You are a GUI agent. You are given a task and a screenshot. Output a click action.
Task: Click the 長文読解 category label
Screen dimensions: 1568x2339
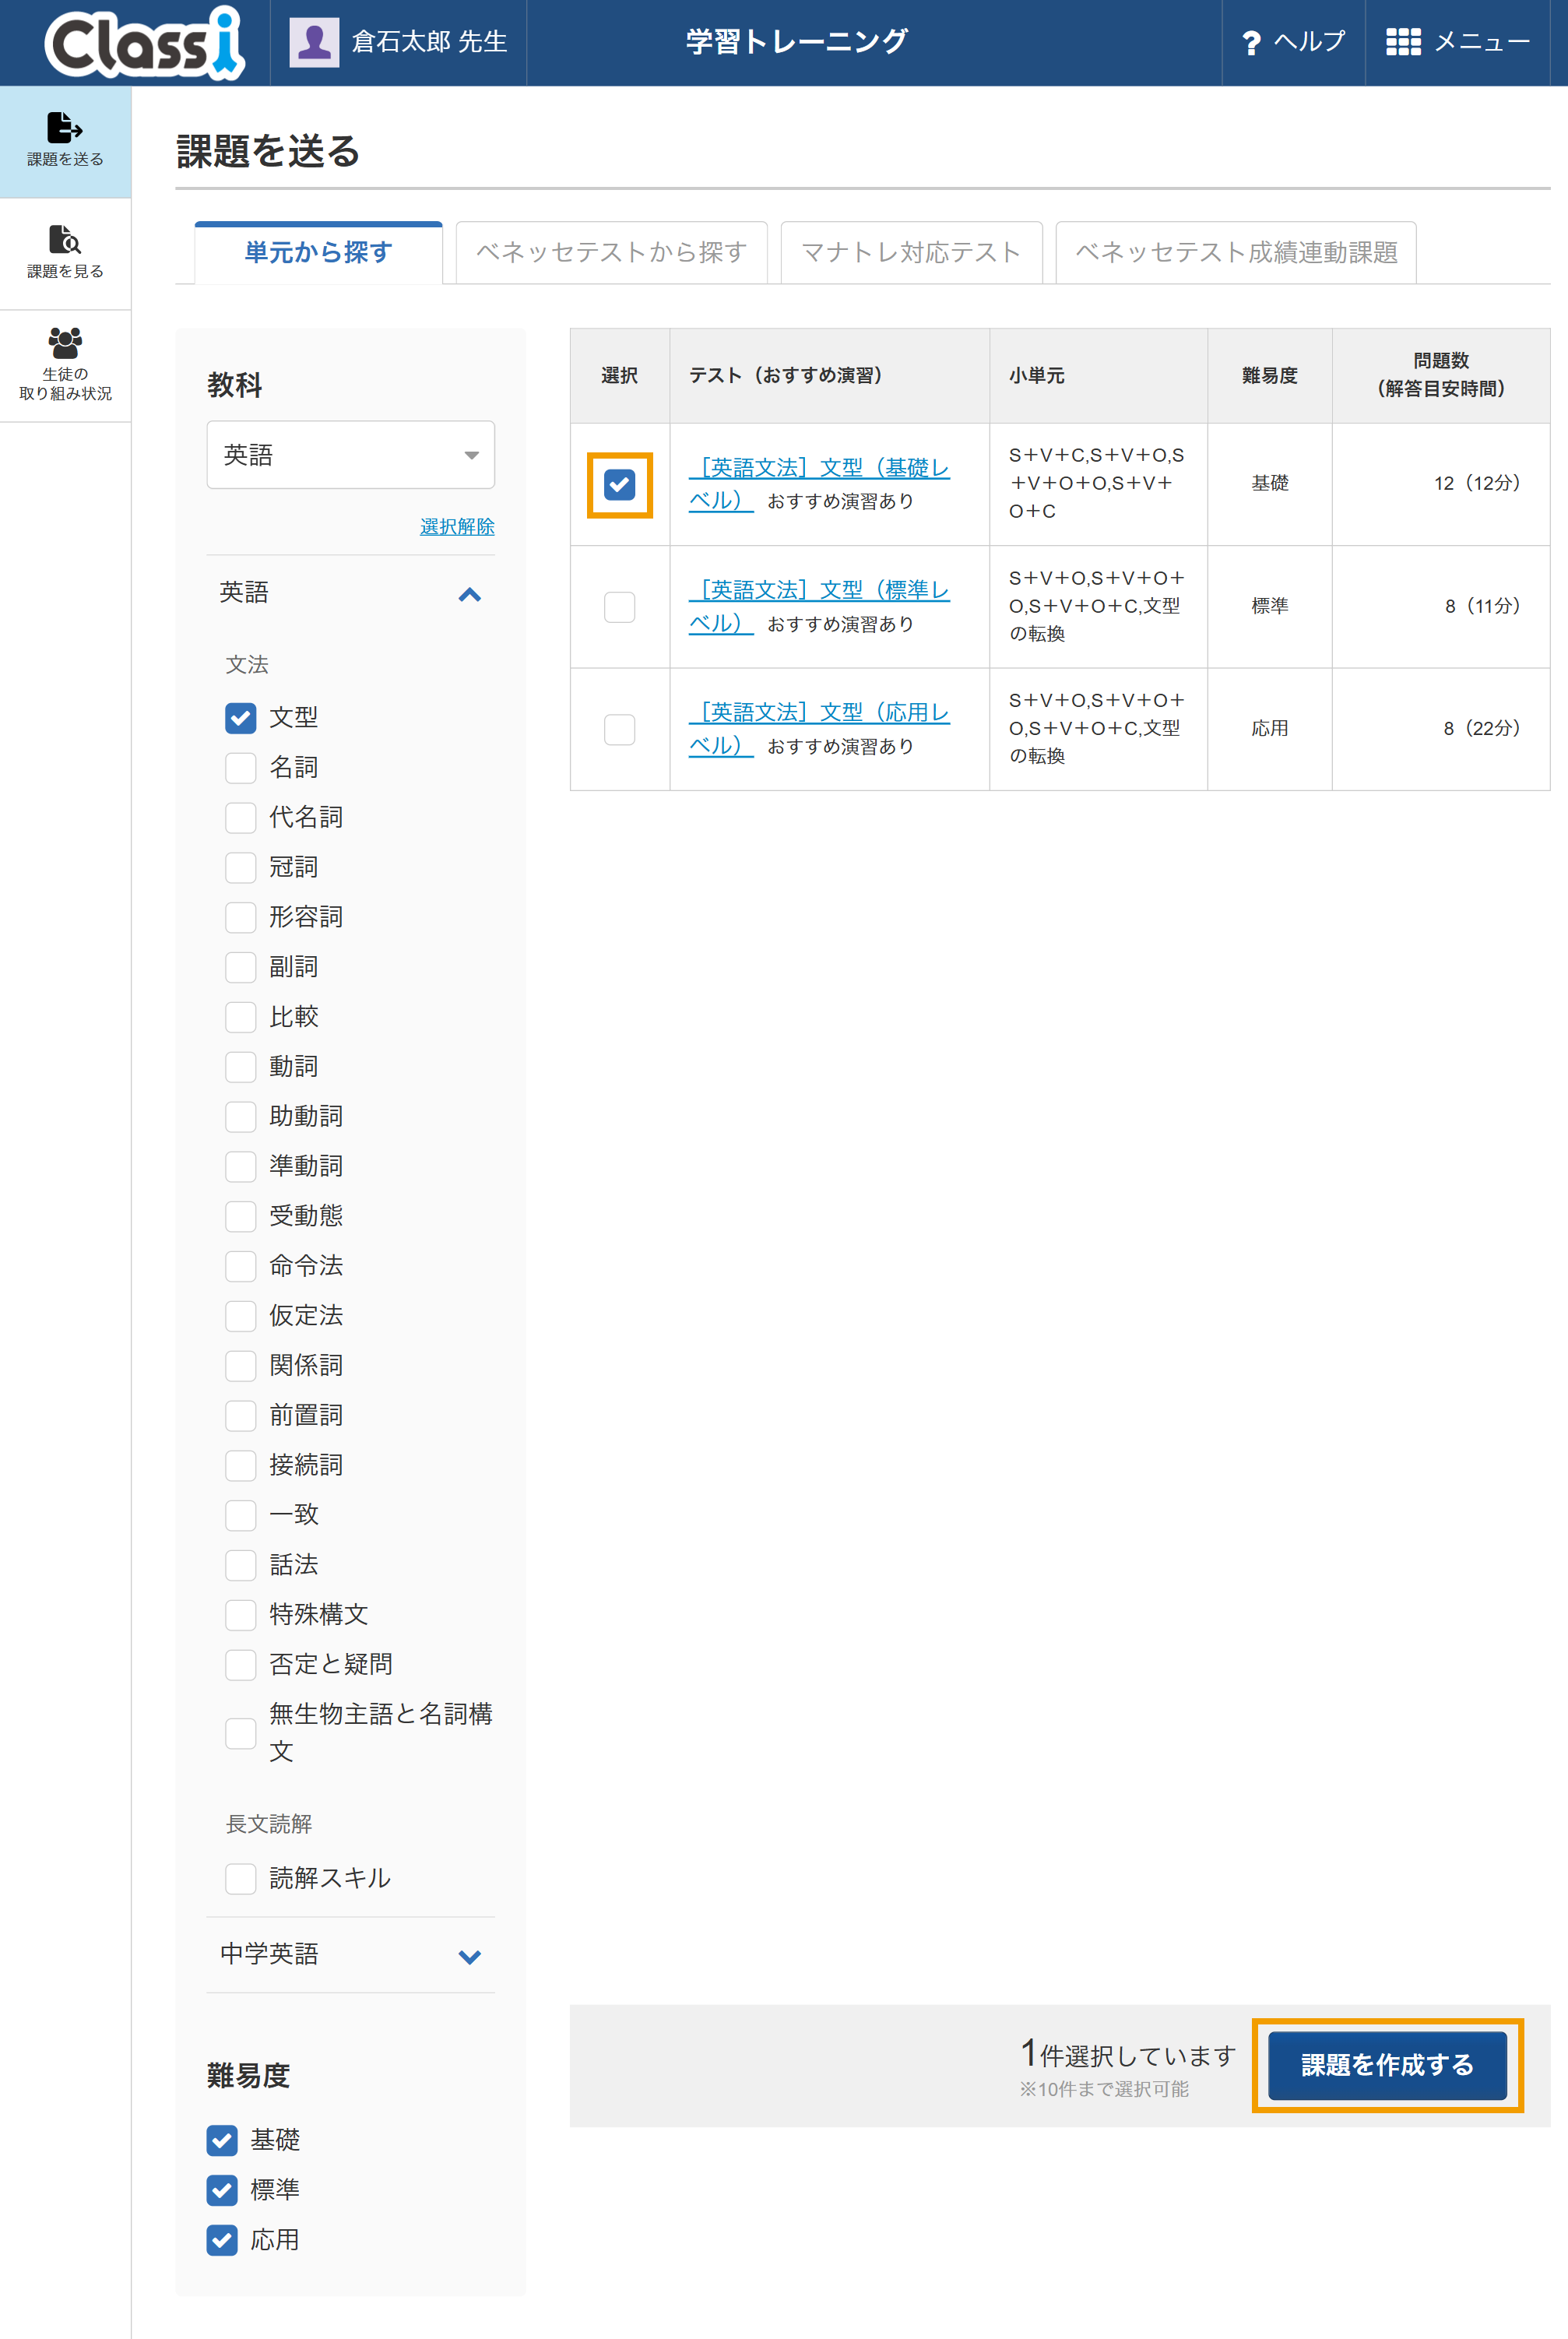(x=269, y=1824)
